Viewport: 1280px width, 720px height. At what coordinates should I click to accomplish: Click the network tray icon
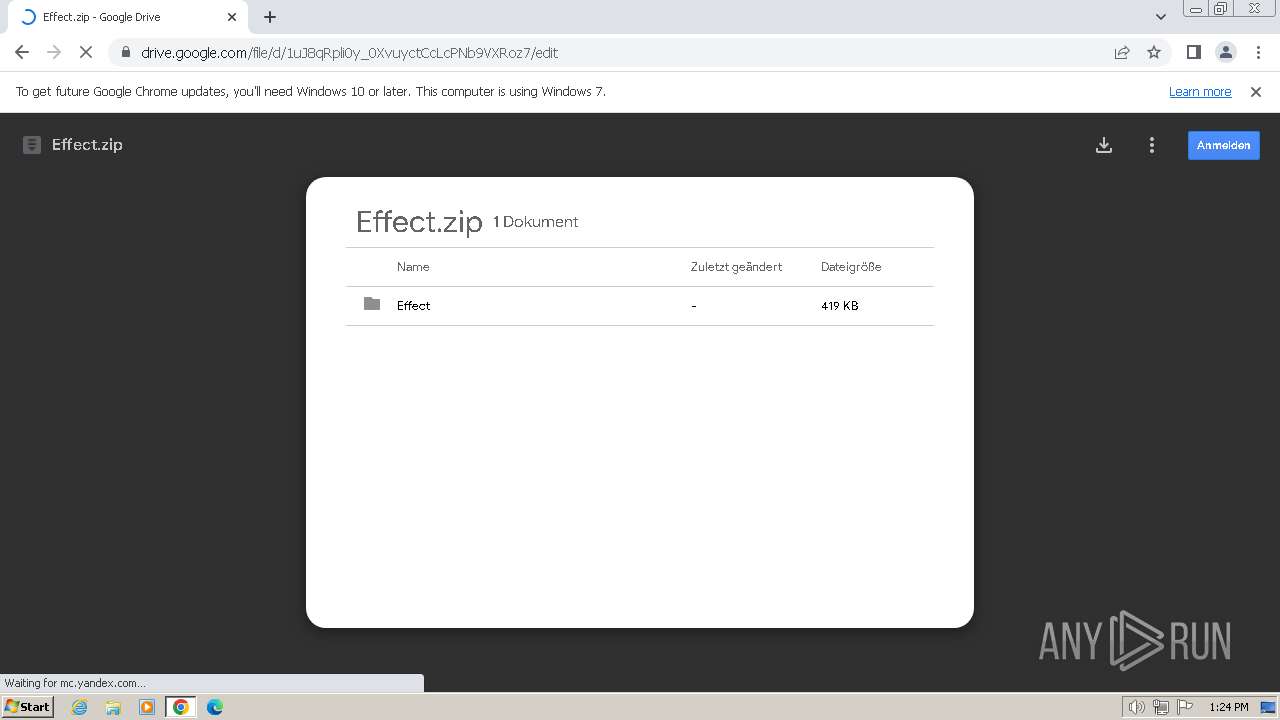point(1161,707)
